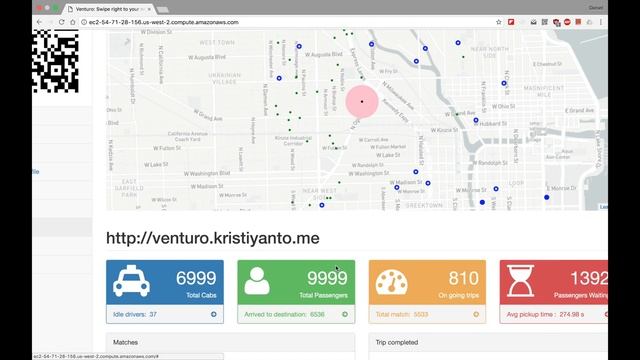Screen dimensions: 640x360
Task: Click the blue marker beside W Hubbard St
Action: click(x=476, y=120)
